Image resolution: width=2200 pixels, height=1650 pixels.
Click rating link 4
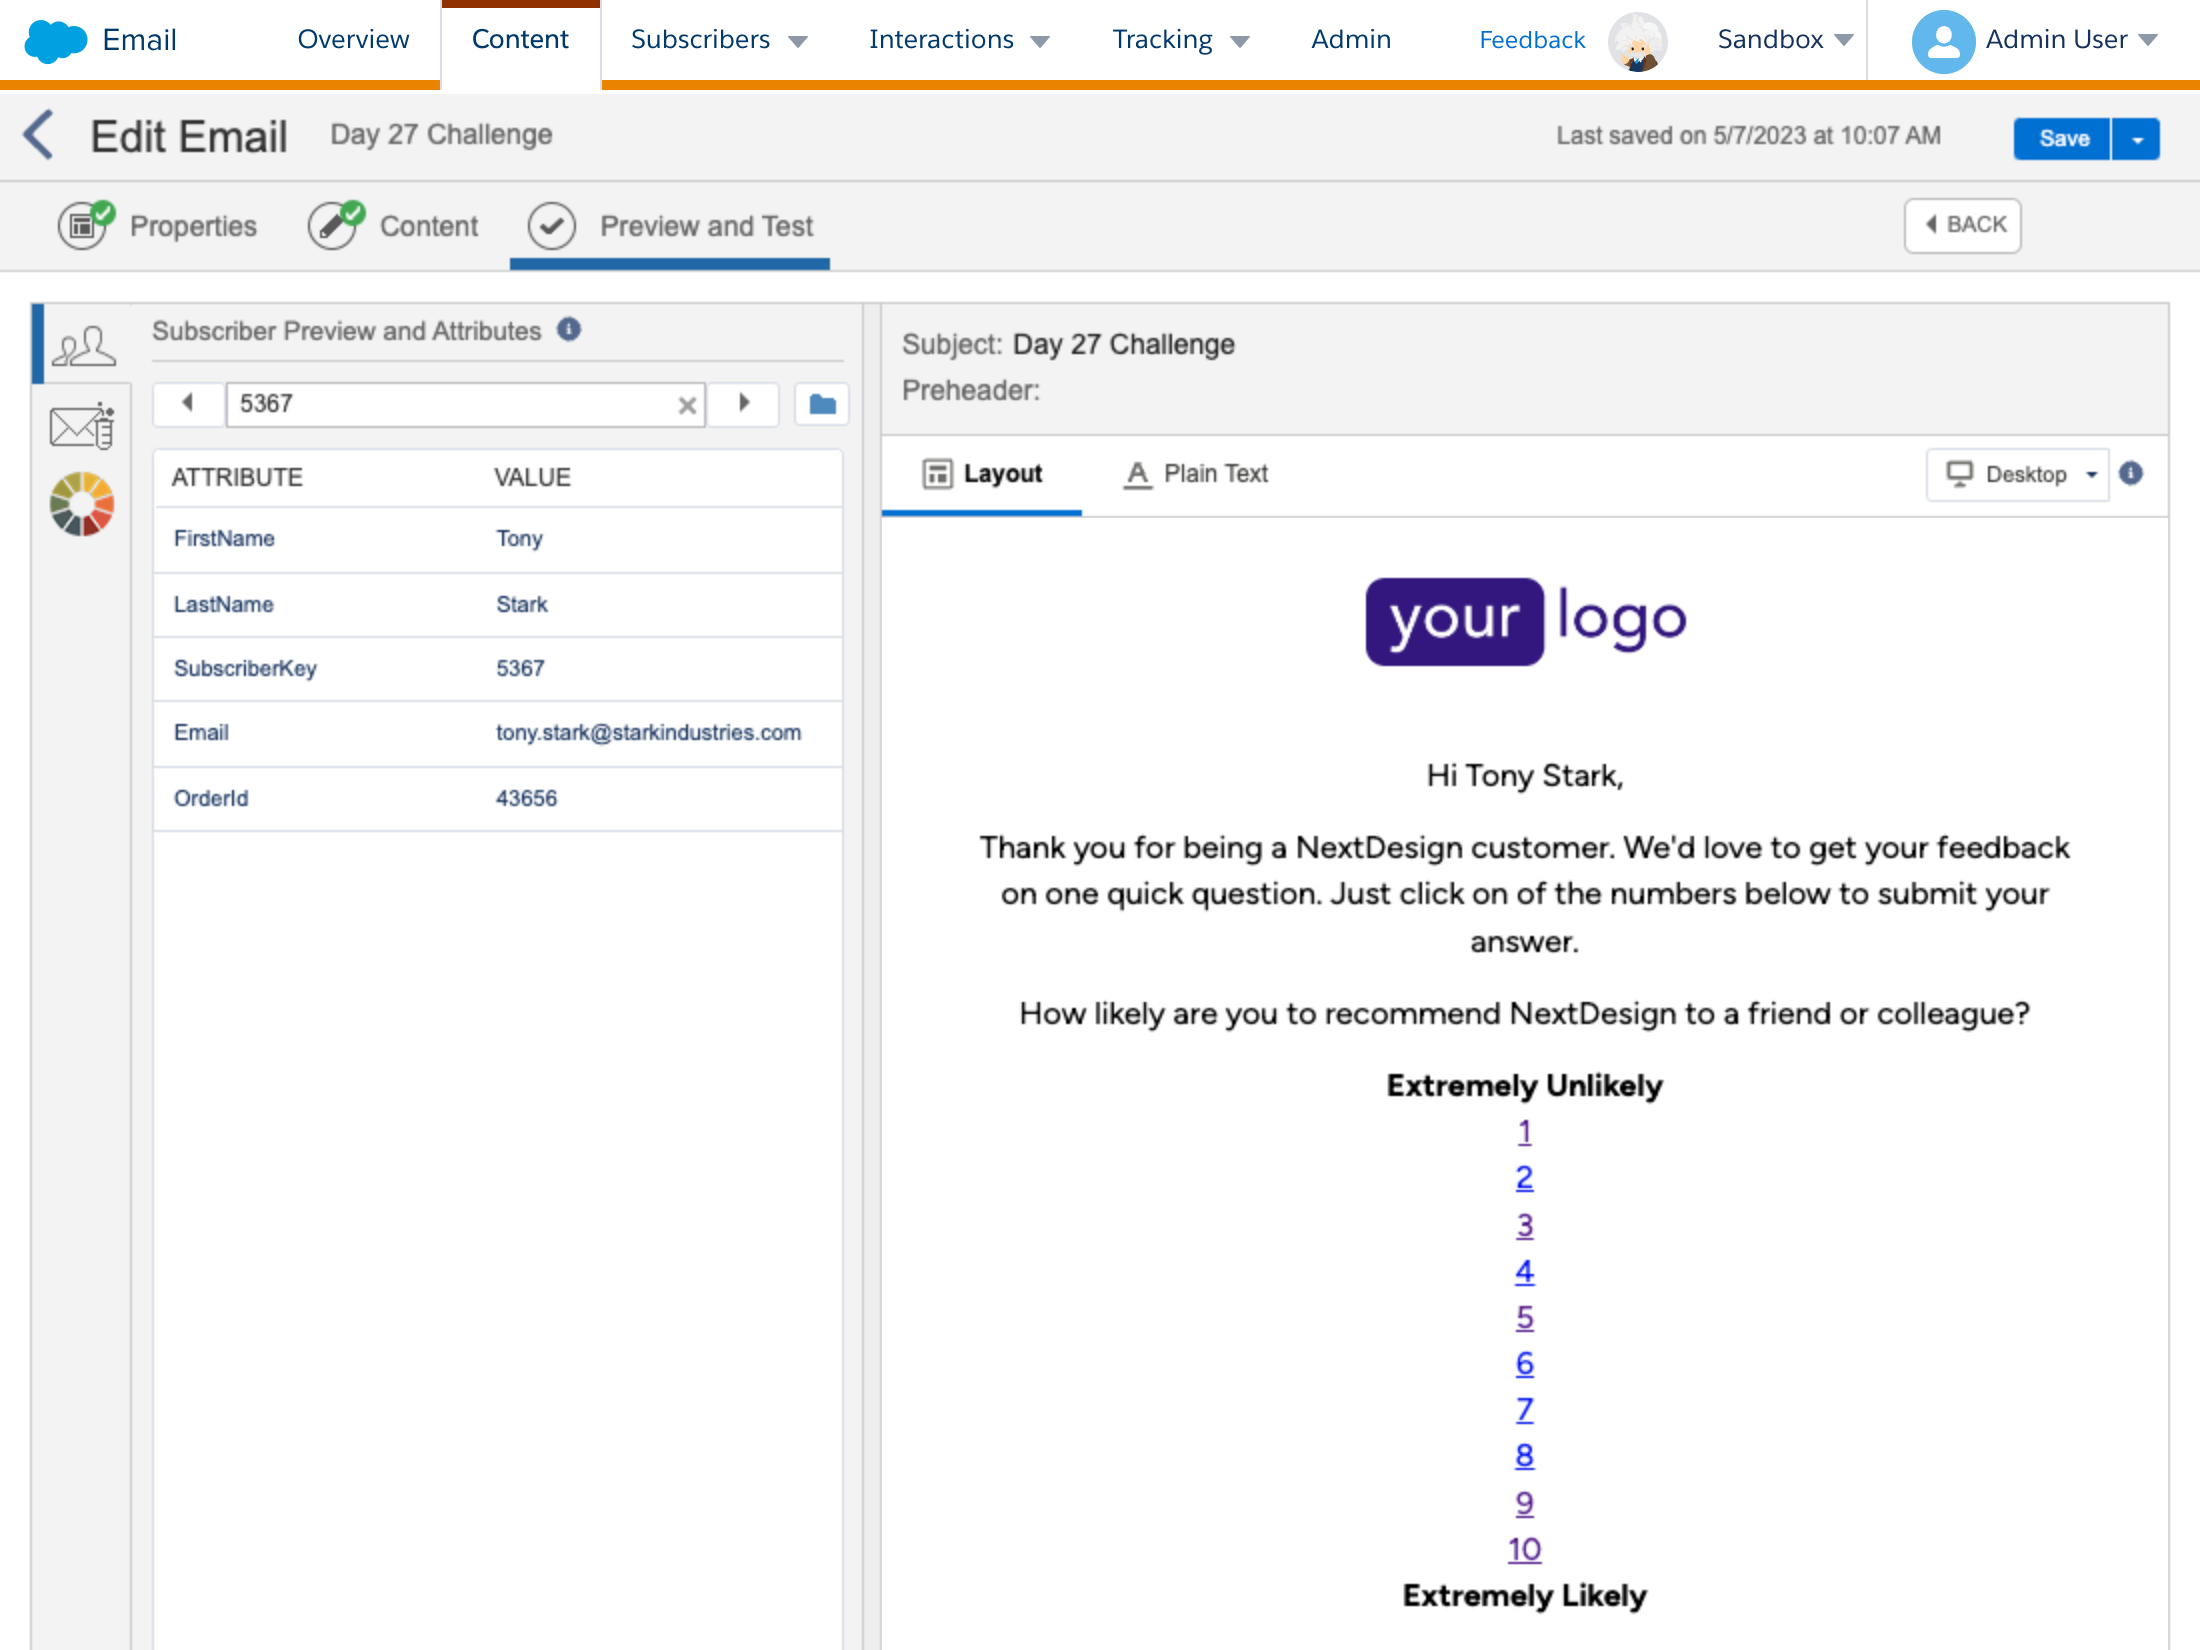point(1524,1271)
